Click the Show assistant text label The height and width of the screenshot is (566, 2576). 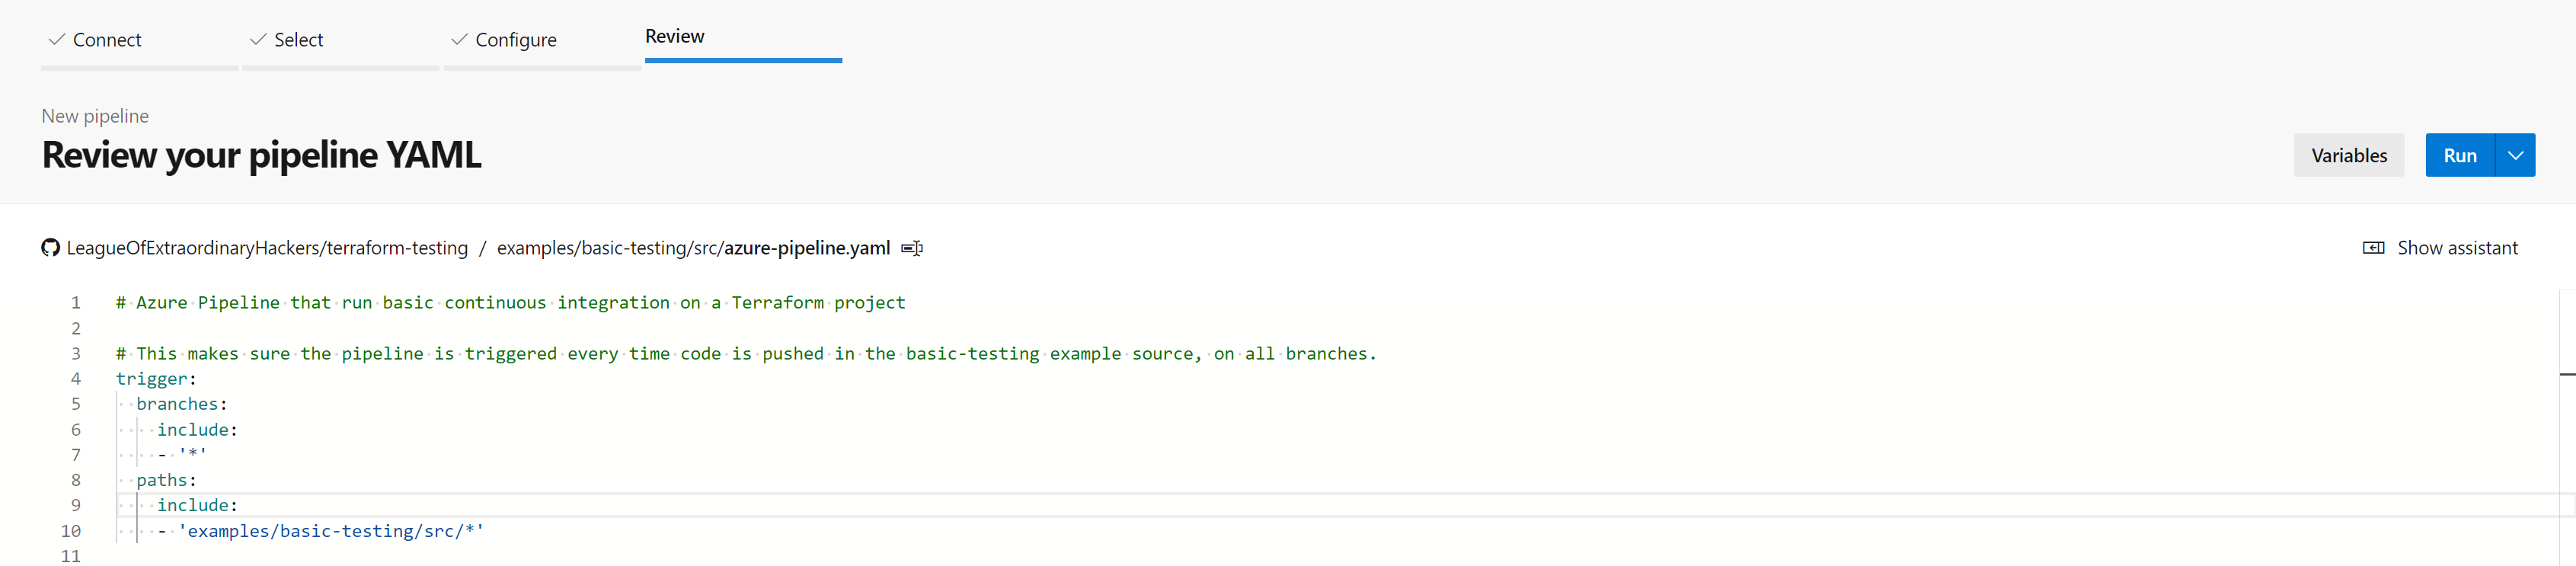[2457, 248]
